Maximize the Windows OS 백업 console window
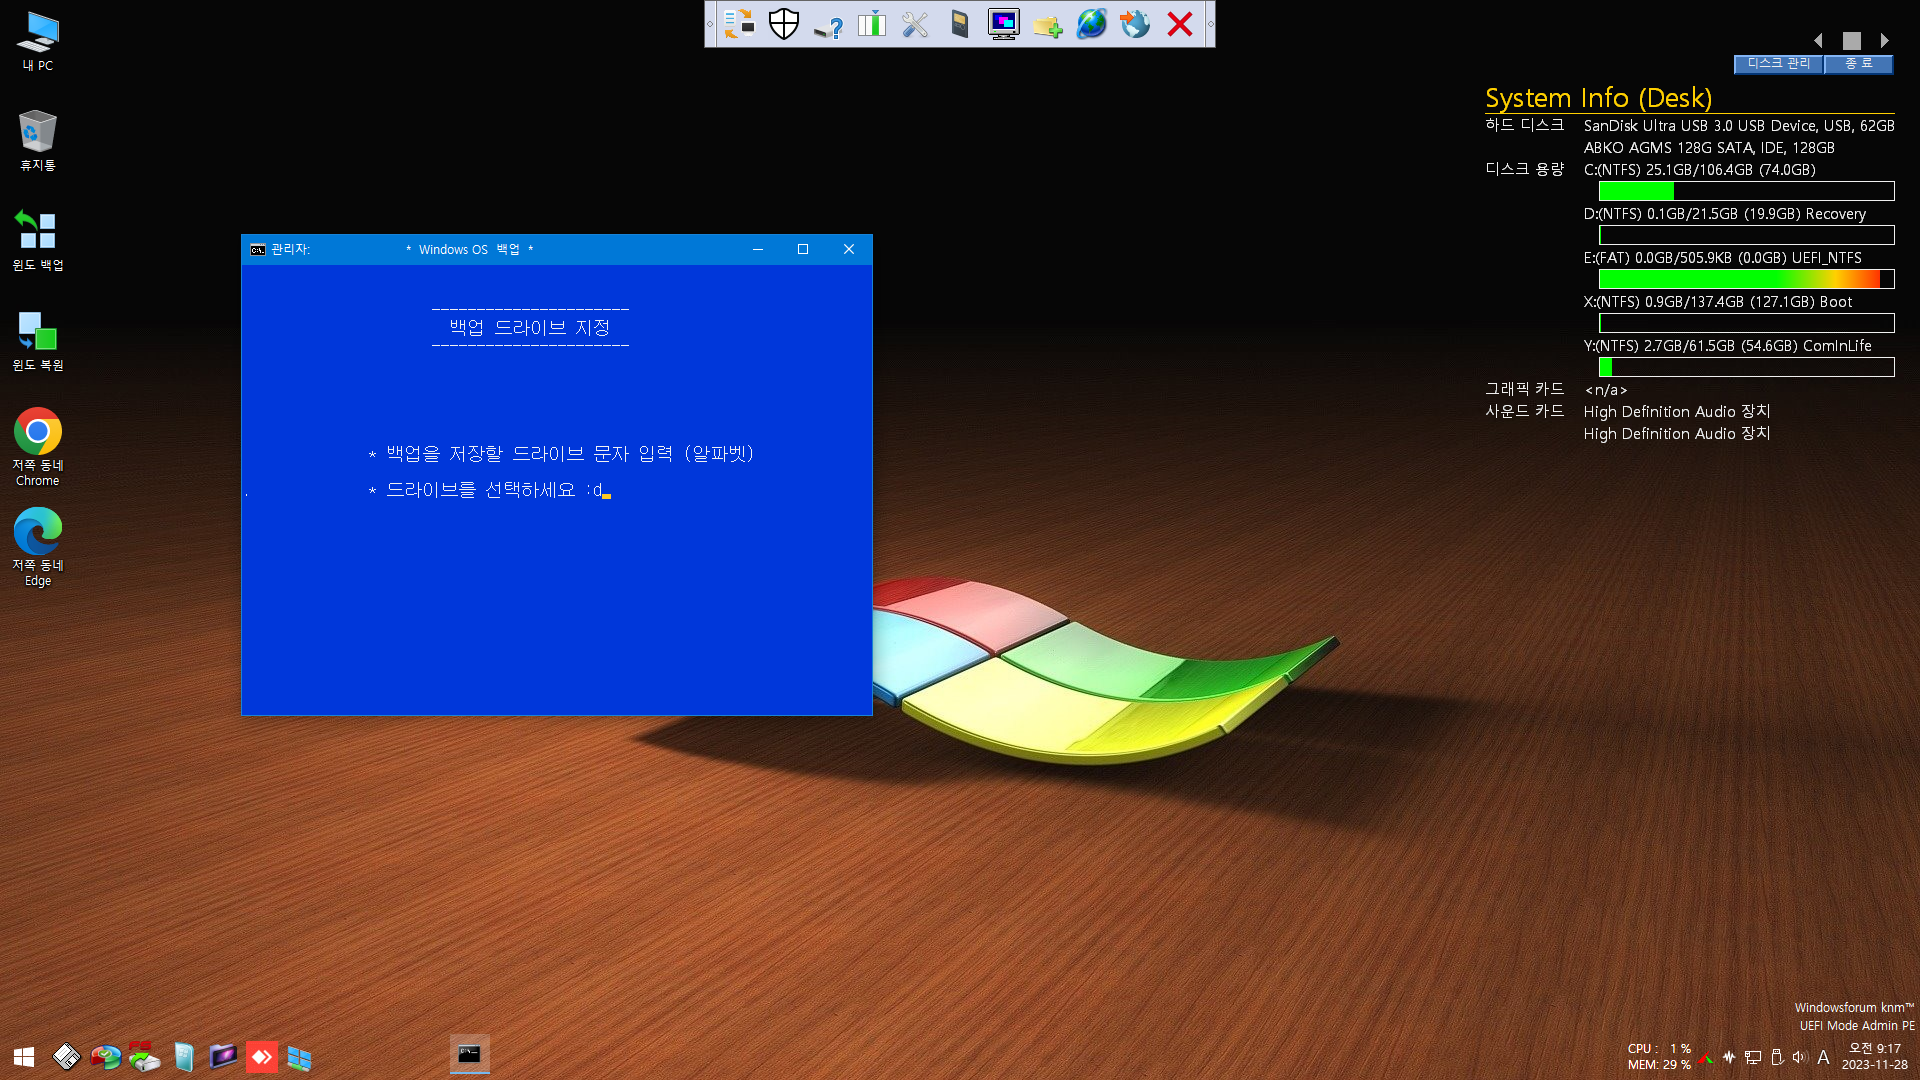 pos(803,249)
